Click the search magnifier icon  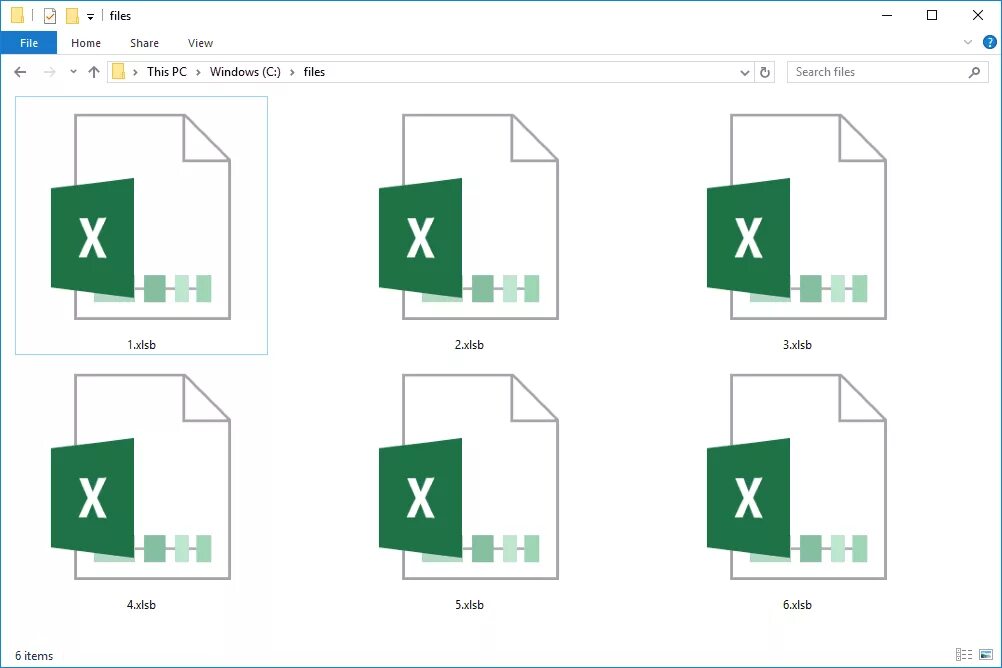(x=974, y=71)
